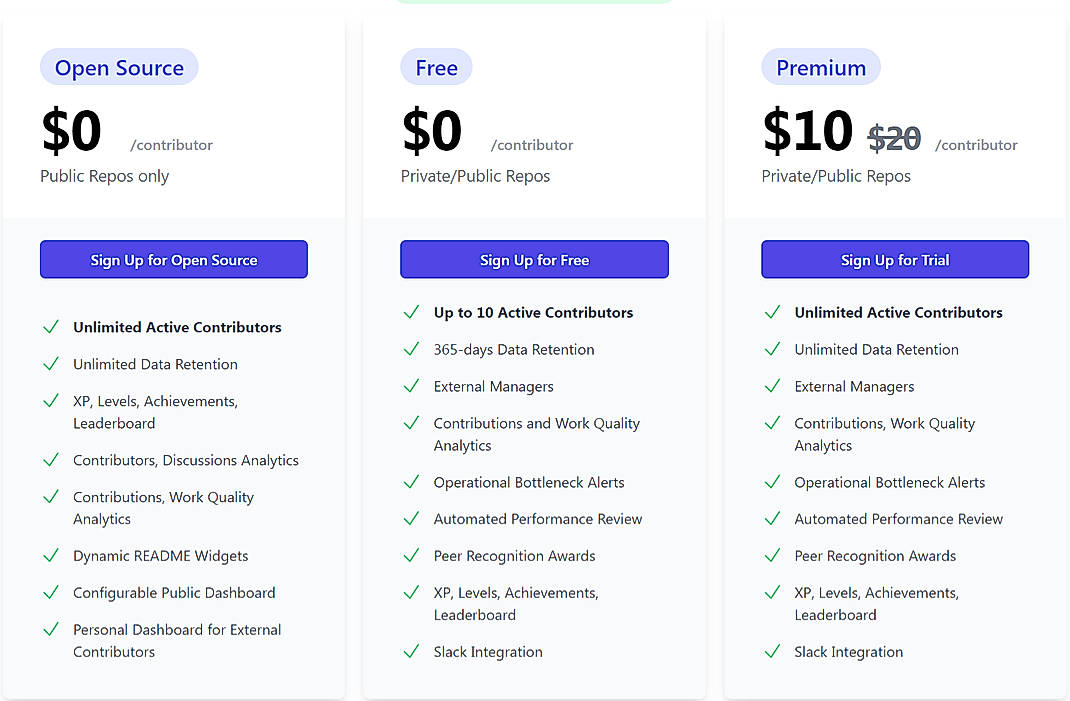1070x701 pixels.
Task: Click the $10 Premium price
Action: pos(807,131)
